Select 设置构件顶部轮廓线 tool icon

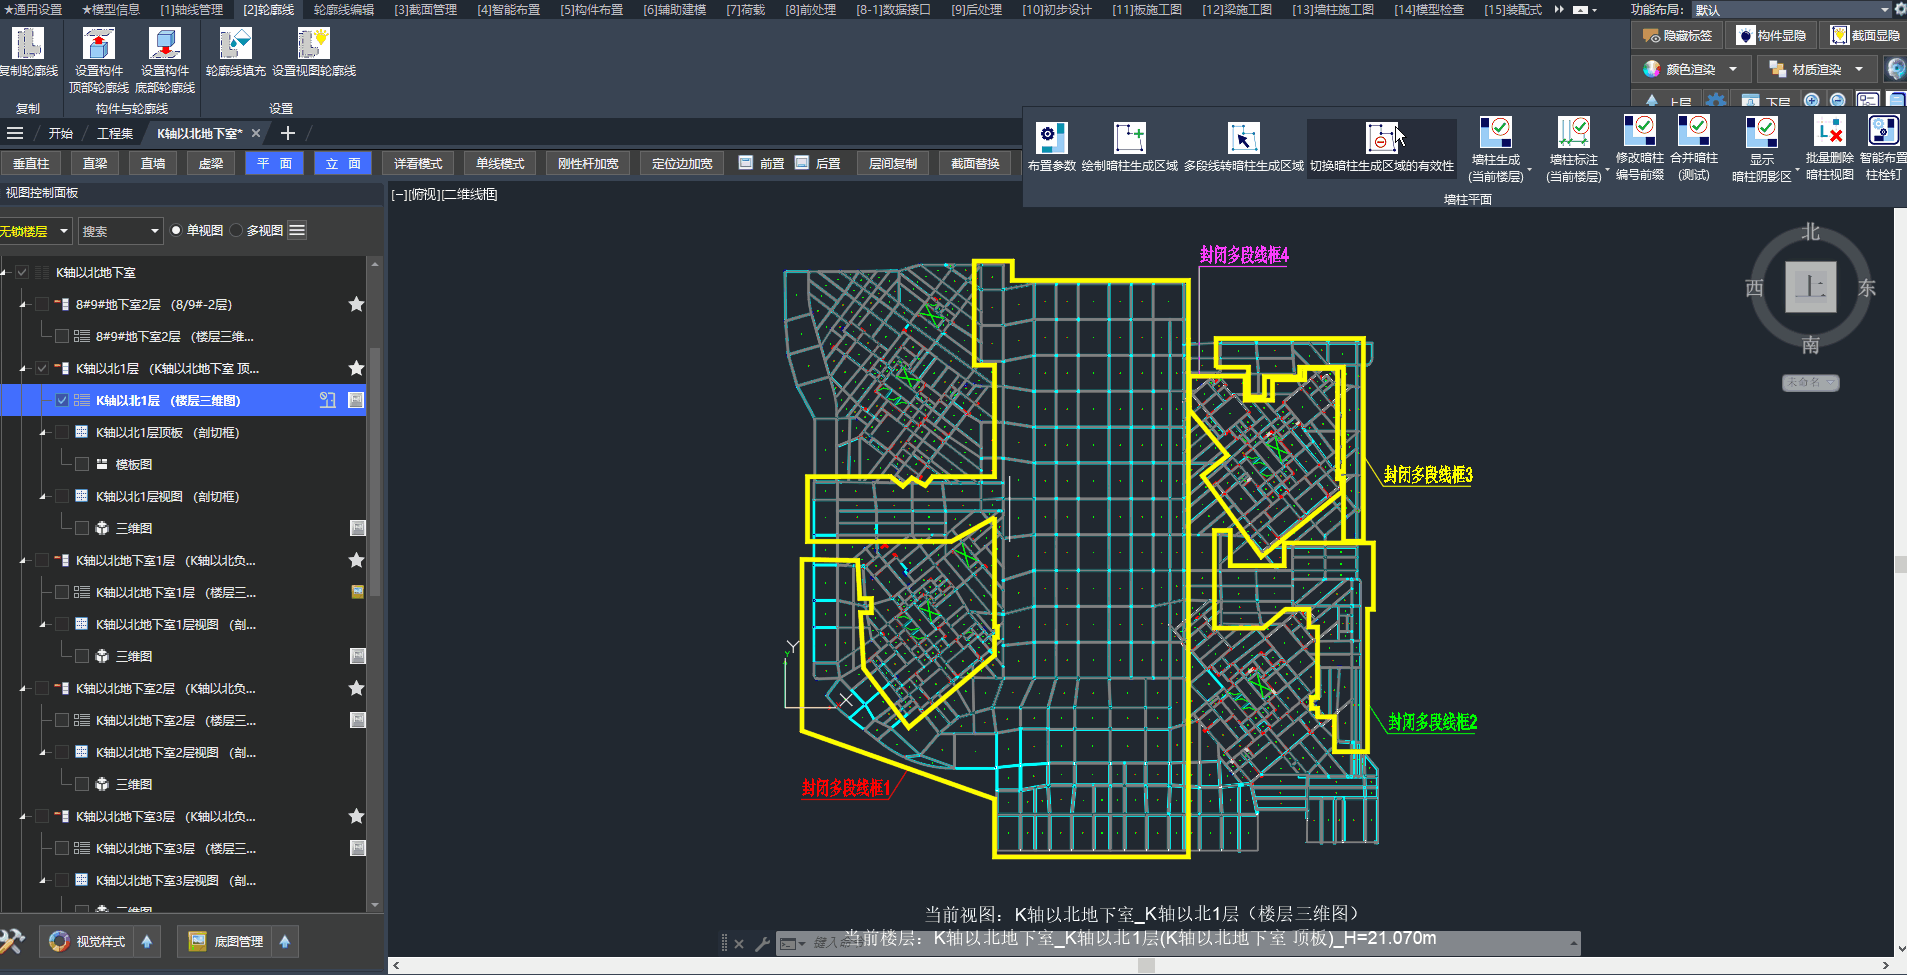(98, 44)
